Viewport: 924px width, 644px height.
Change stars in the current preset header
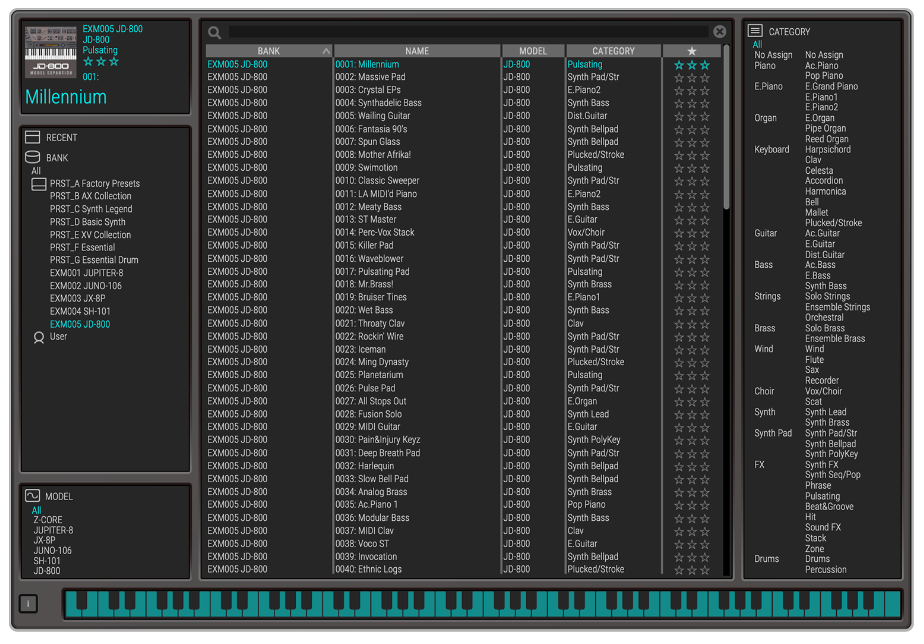click(101, 62)
